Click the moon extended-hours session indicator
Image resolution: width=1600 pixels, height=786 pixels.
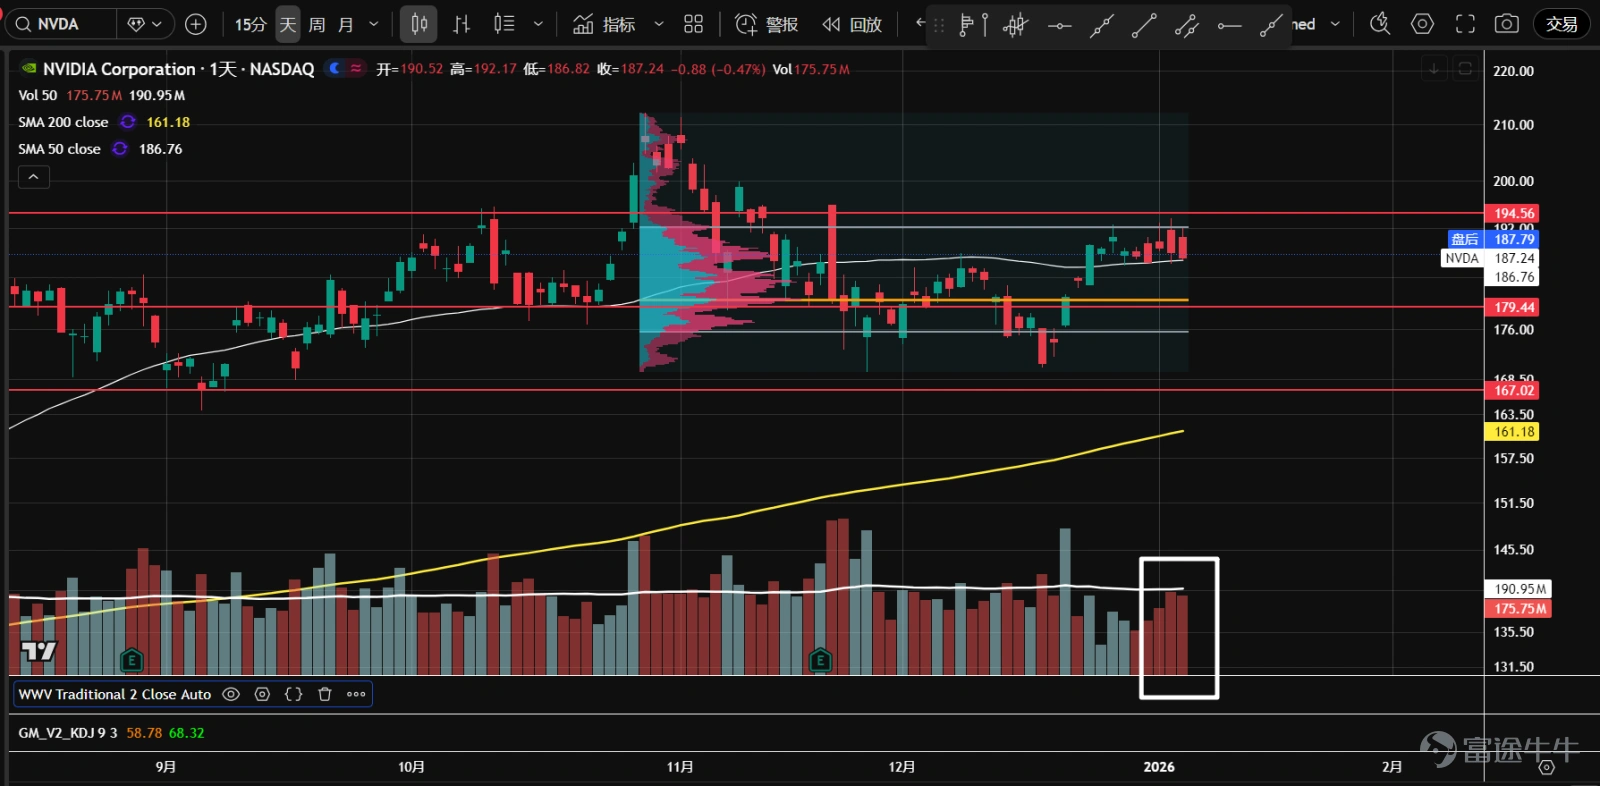pyautogui.click(x=335, y=68)
